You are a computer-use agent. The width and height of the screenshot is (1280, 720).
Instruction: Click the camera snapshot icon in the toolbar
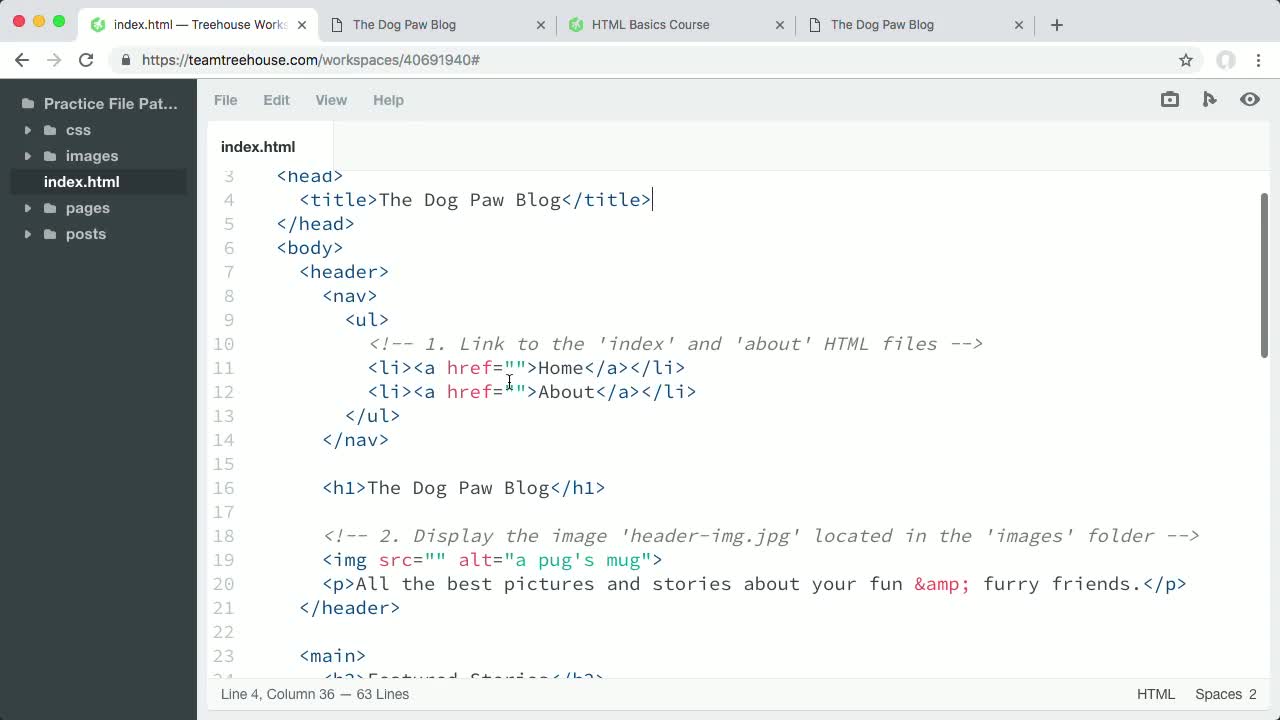1169,99
